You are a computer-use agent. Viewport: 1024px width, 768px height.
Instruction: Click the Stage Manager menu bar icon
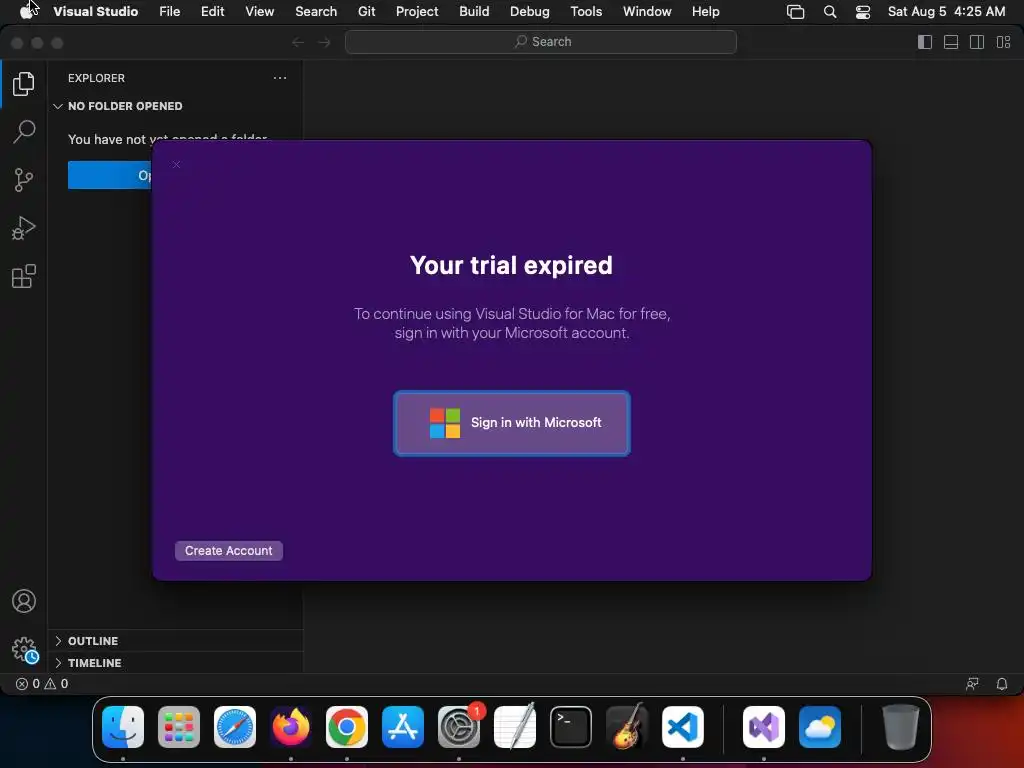pyautogui.click(x=795, y=12)
